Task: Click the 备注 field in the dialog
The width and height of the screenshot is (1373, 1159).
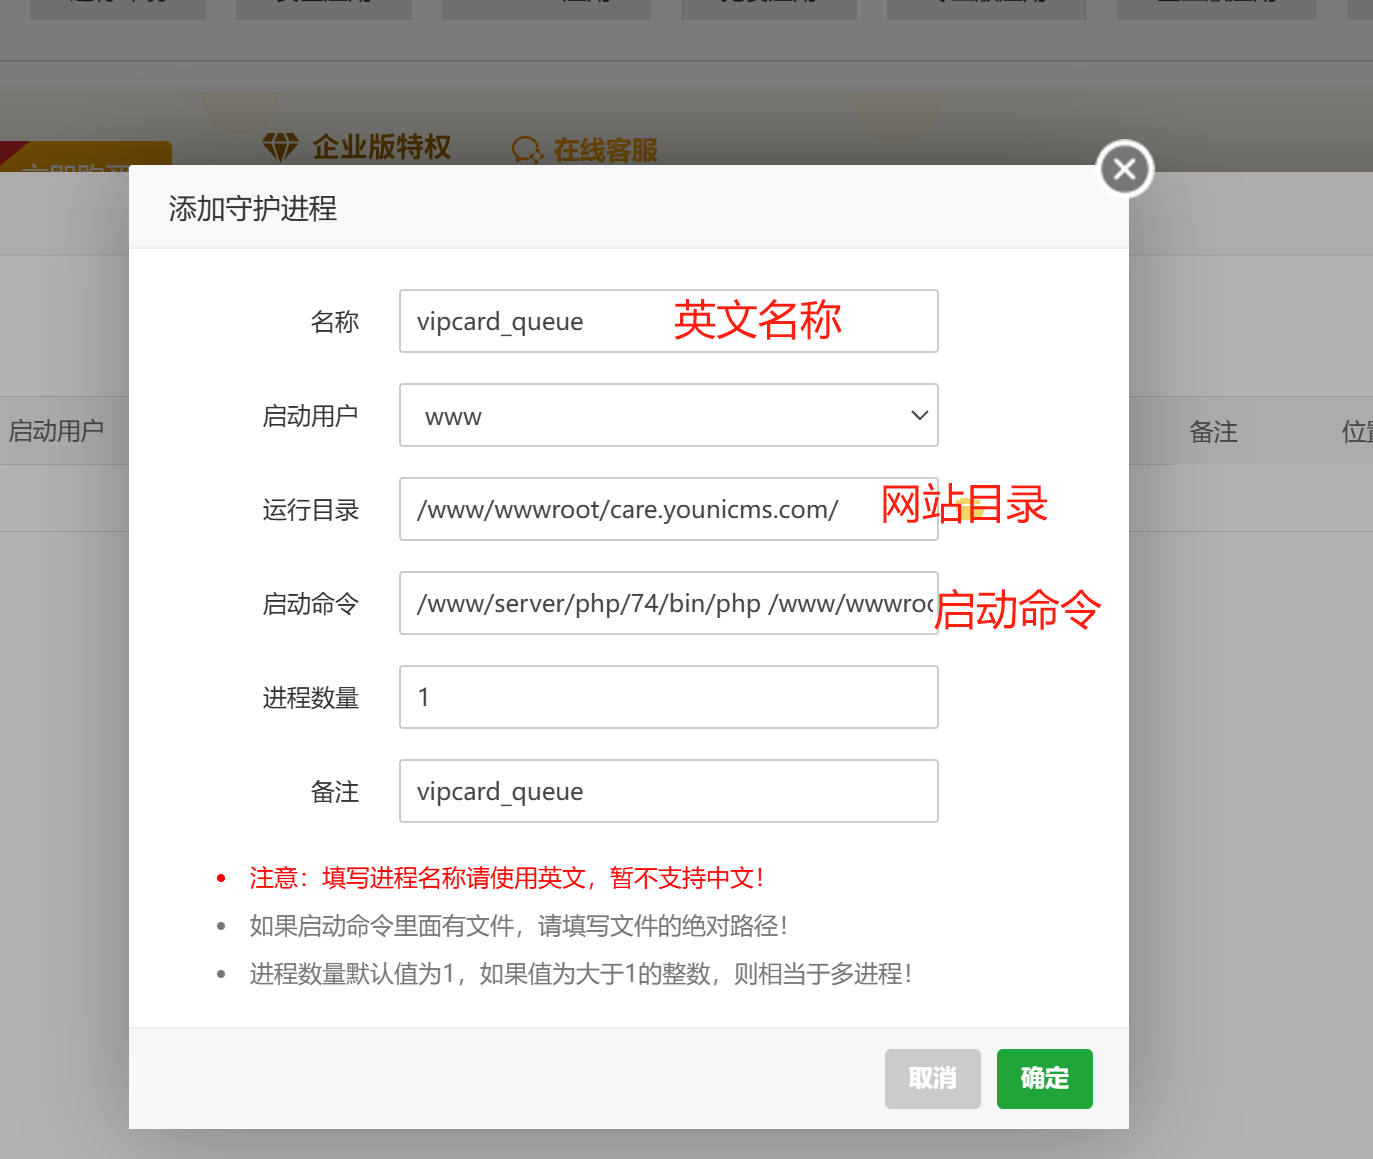Action: [668, 791]
